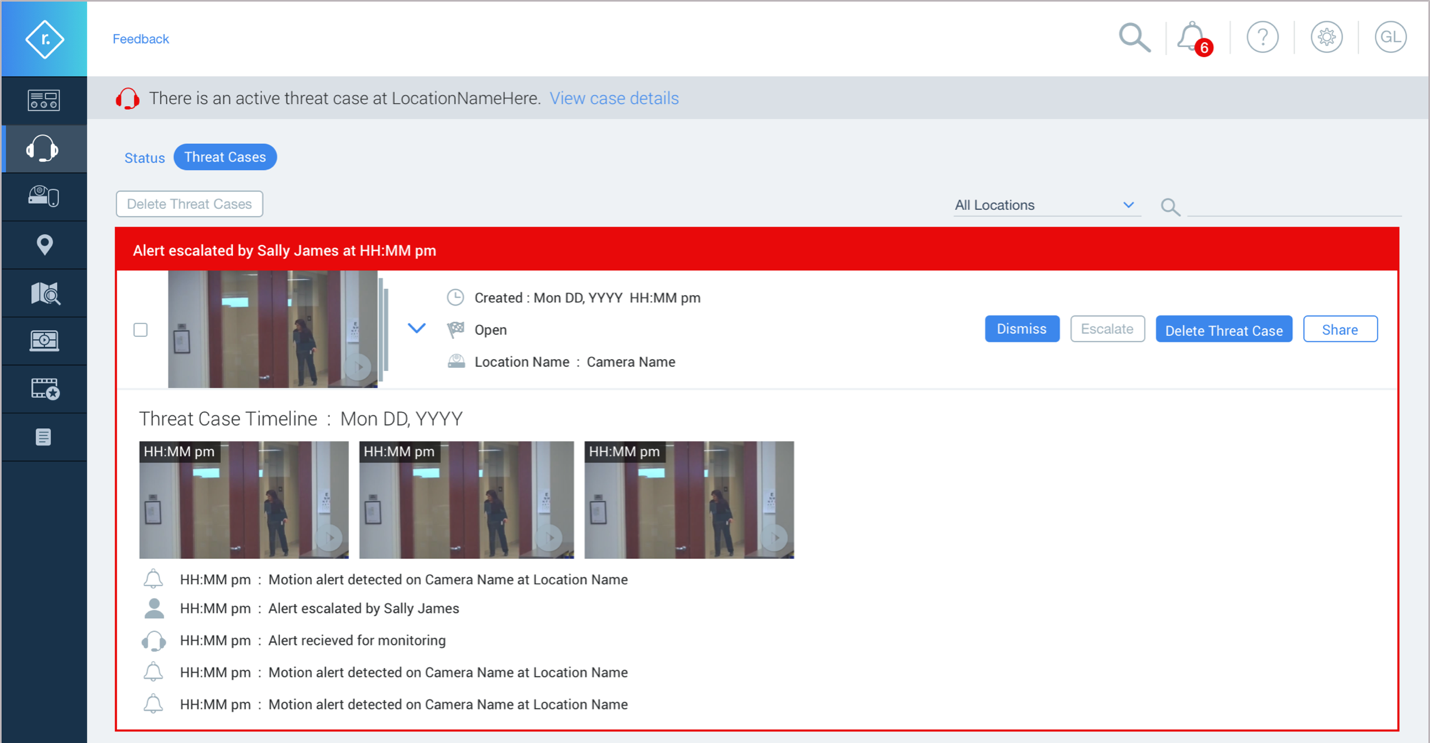
Task: Click the camera icon next to Location Name
Action: (x=456, y=362)
